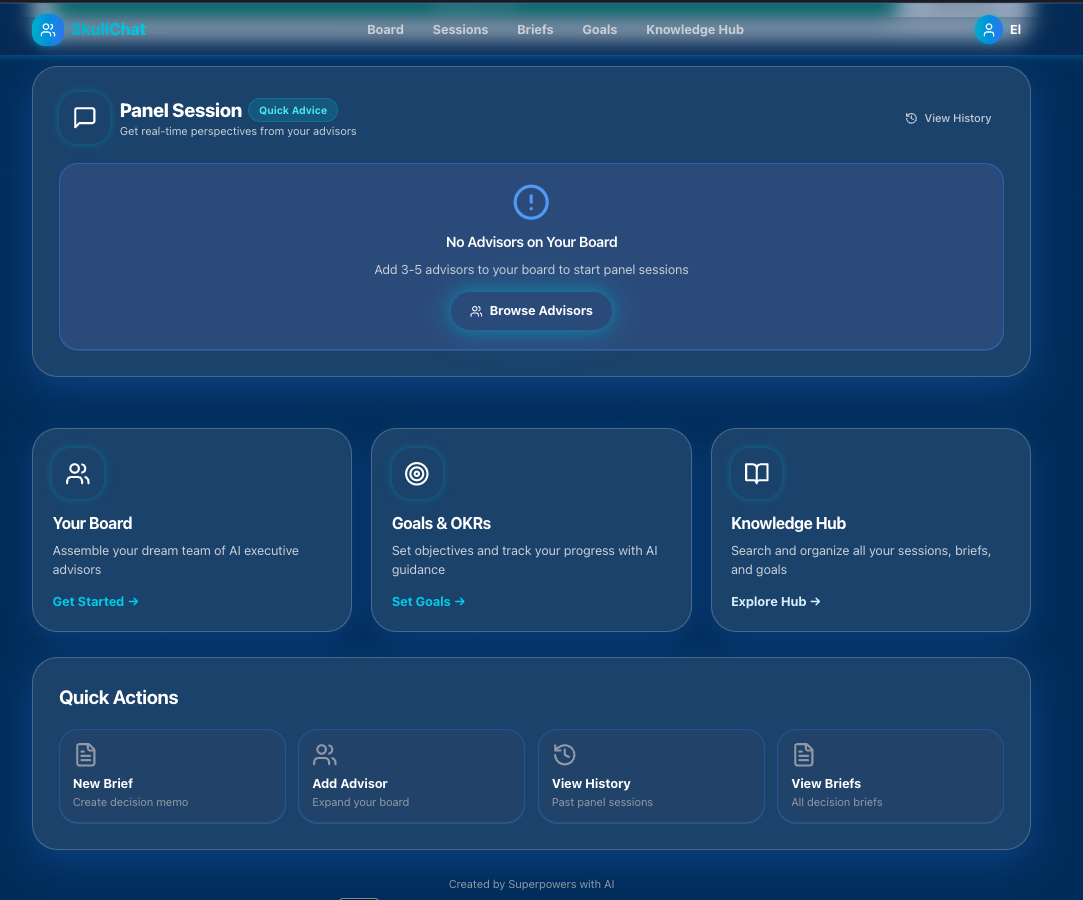Click the Your Board people icon
The height and width of the screenshot is (900, 1083).
pos(78,473)
